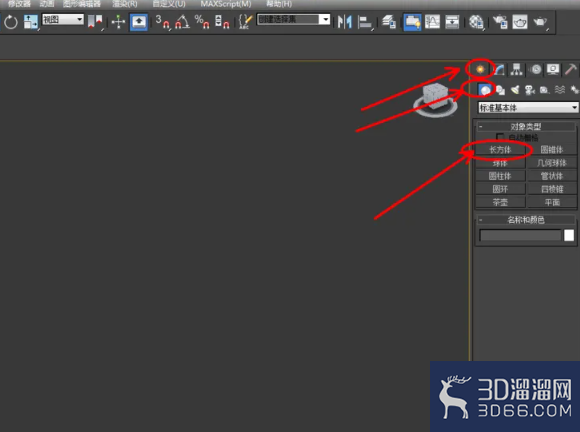Toggle Percent Snap icon

click(202, 22)
